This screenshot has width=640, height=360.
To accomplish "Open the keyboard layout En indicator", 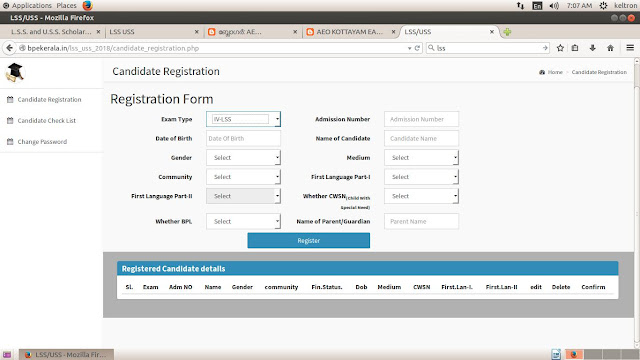I will [x=537, y=6].
